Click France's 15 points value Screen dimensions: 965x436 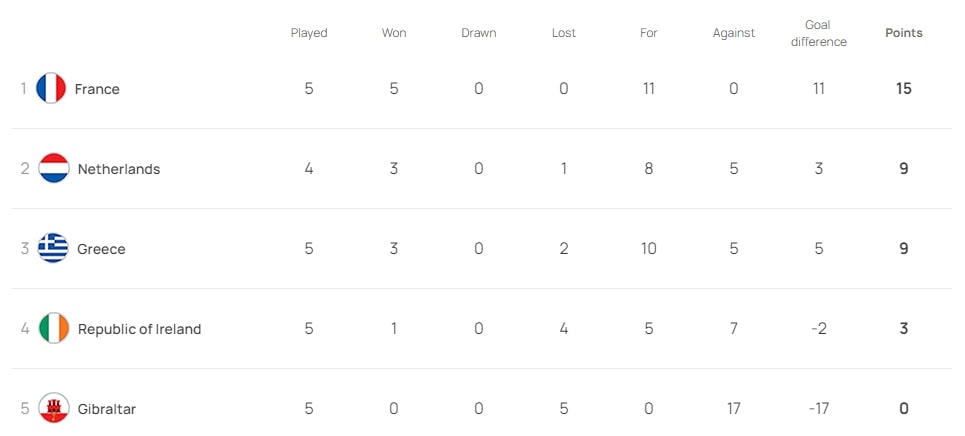[x=904, y=89]
